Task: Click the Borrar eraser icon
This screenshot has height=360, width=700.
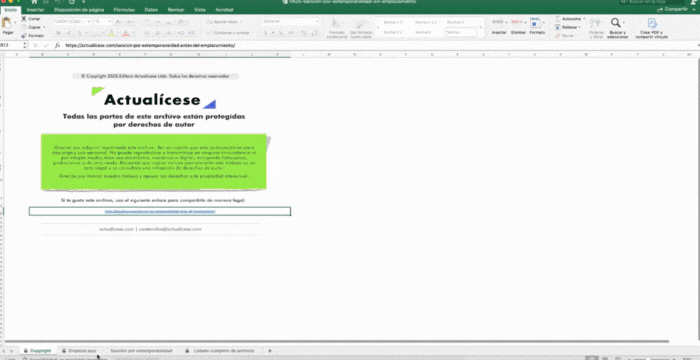Action: click(558, 36)
